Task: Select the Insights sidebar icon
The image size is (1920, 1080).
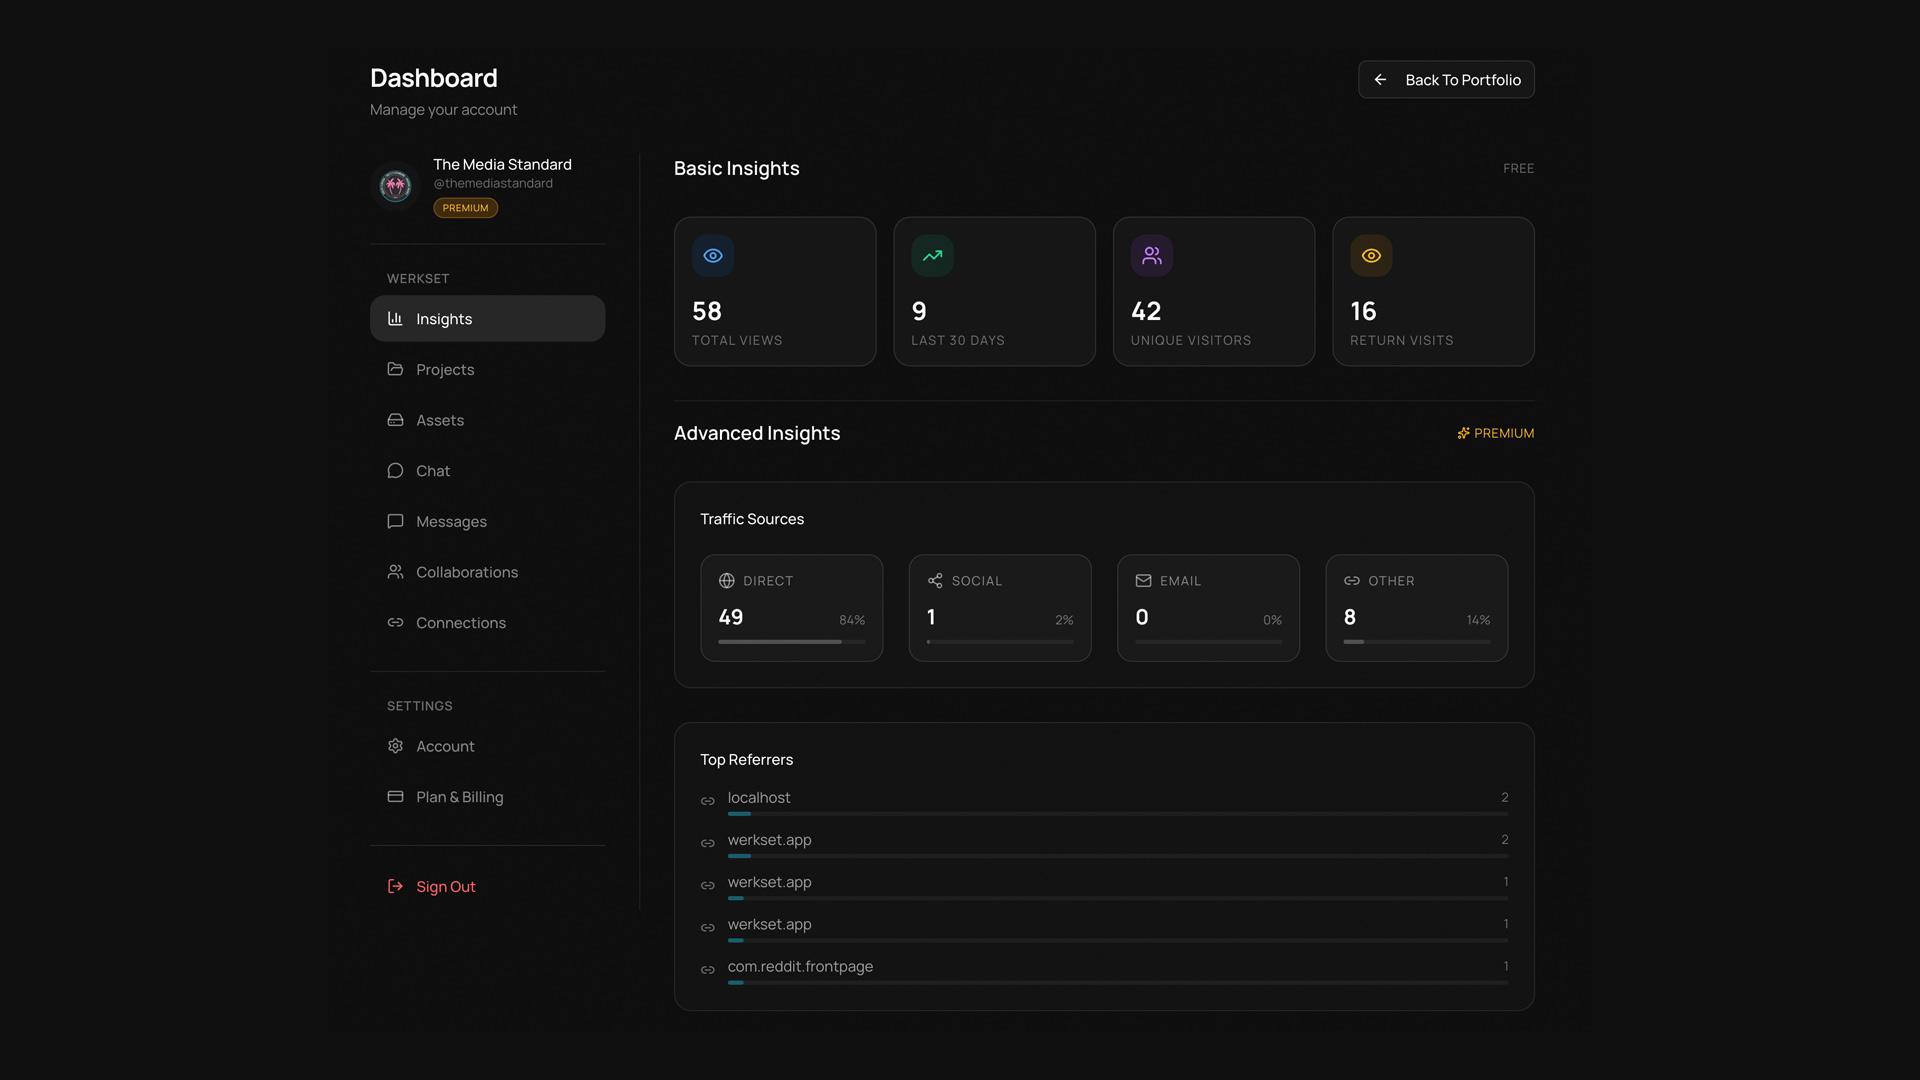Action: (396, 318)
